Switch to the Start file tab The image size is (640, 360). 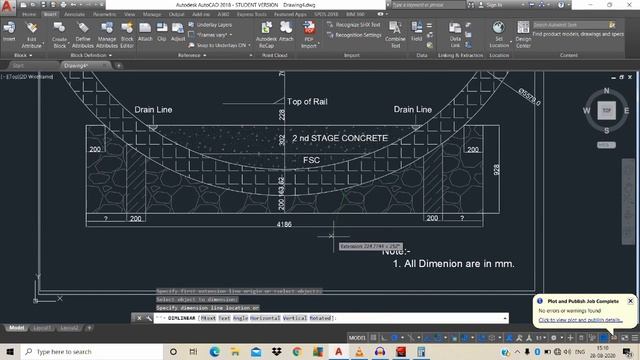point(18,66)
